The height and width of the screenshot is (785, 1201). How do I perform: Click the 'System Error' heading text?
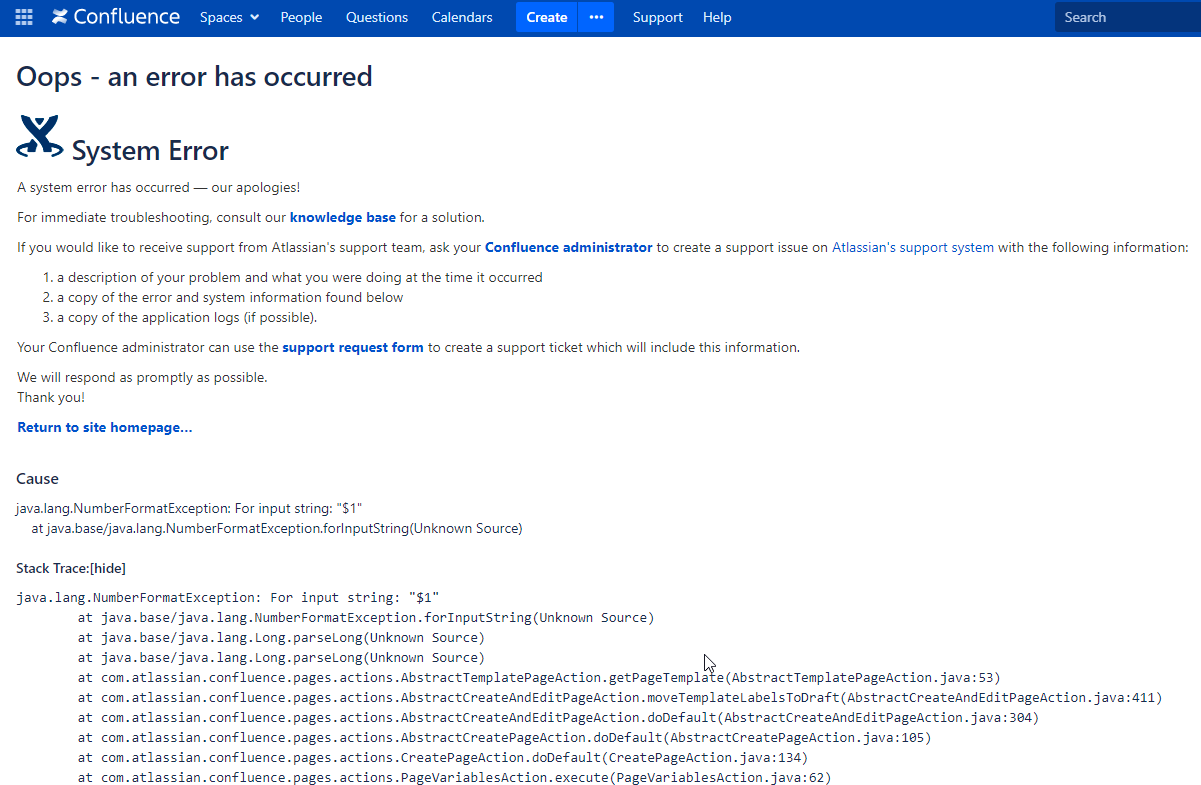(x=150, y=151)
